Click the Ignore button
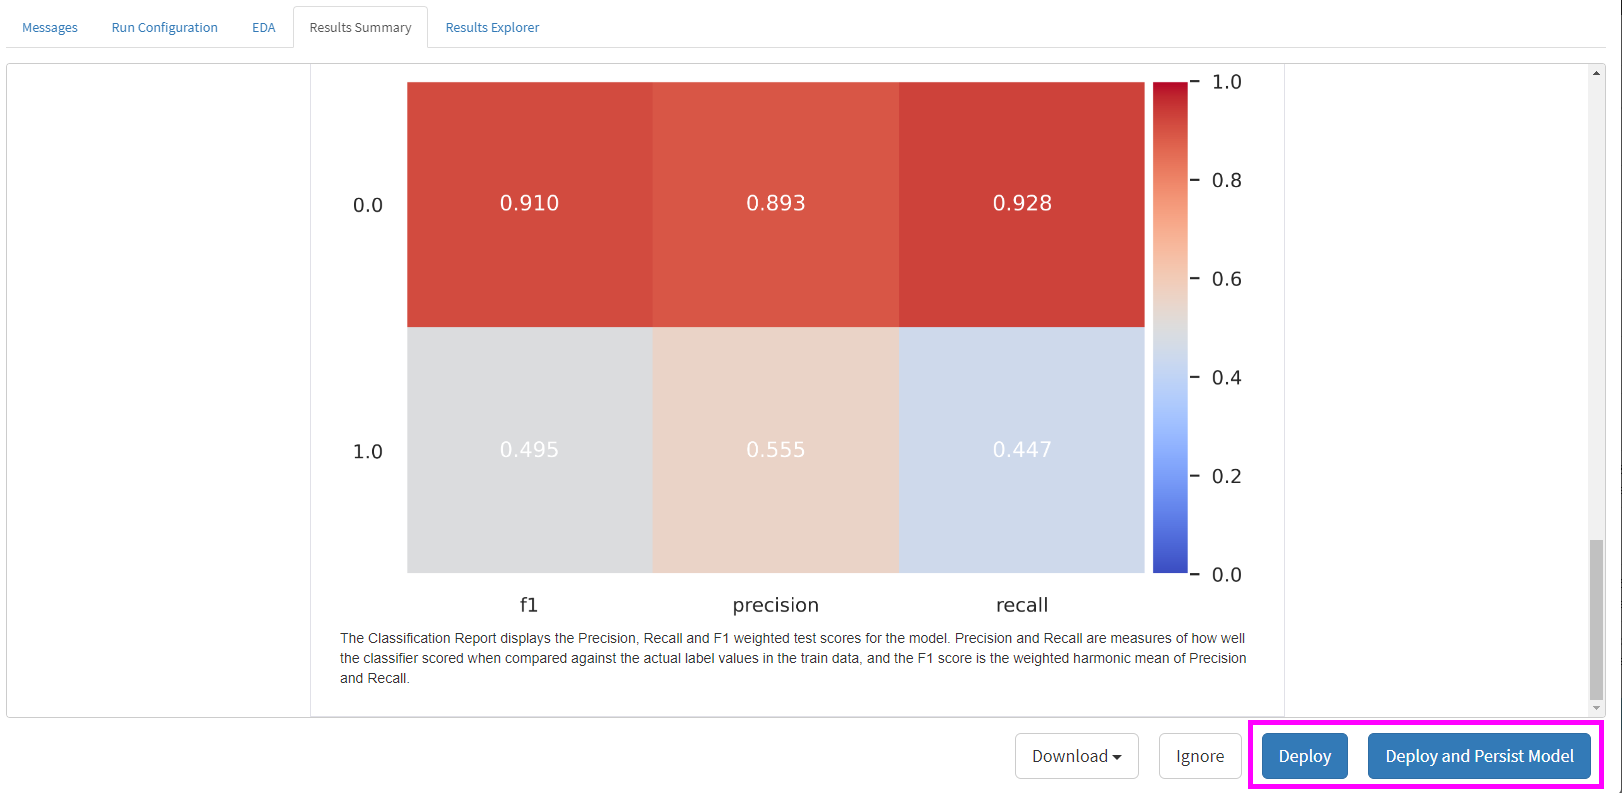The image size is (1622, 793). (1199, 756)
